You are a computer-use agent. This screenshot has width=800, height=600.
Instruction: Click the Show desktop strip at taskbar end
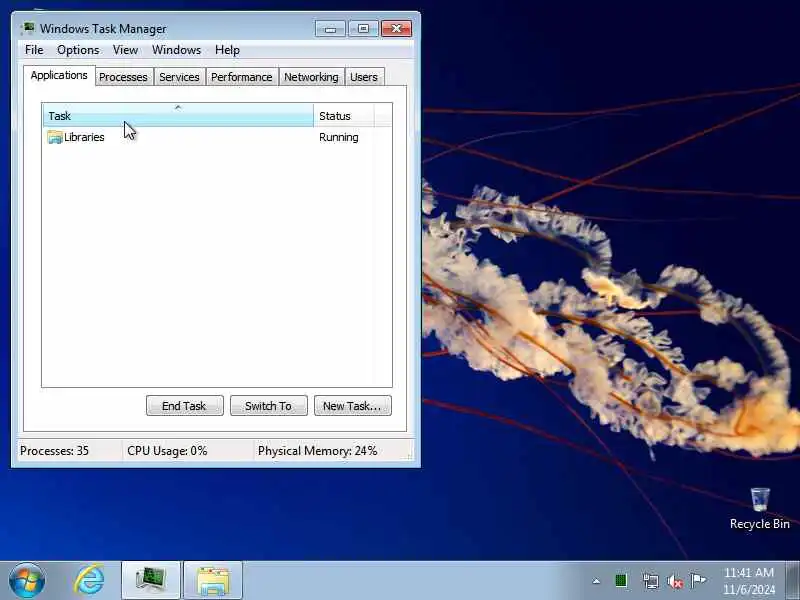[x=792, y=581]
